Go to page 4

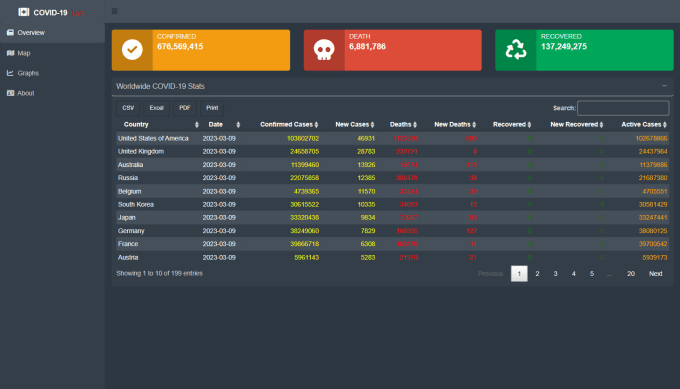[x=574, y=274]
